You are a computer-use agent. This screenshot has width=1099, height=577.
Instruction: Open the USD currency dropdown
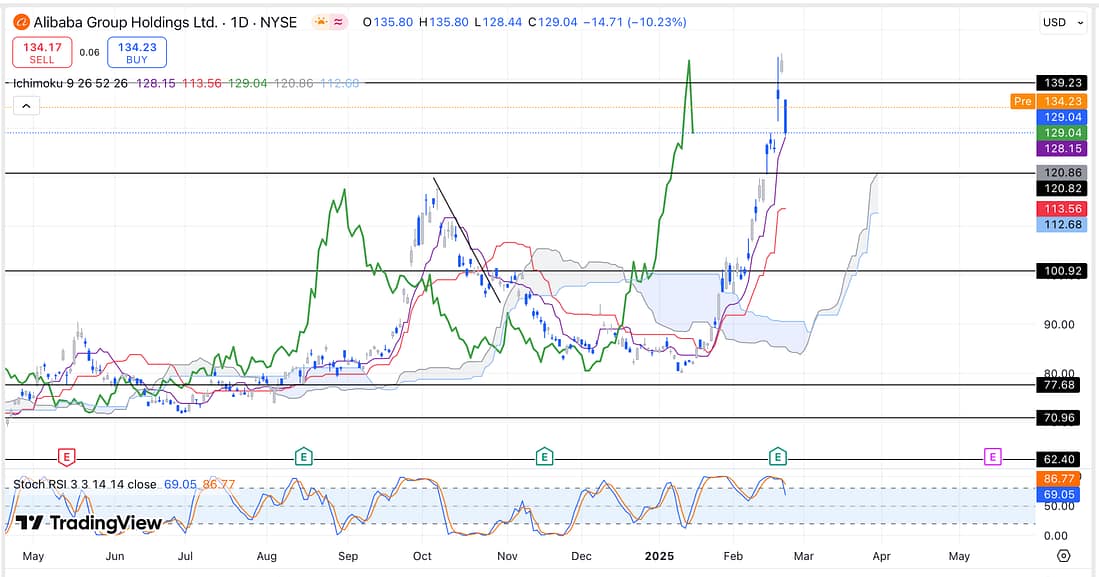pyautogui.click(x=1061, y=22)
